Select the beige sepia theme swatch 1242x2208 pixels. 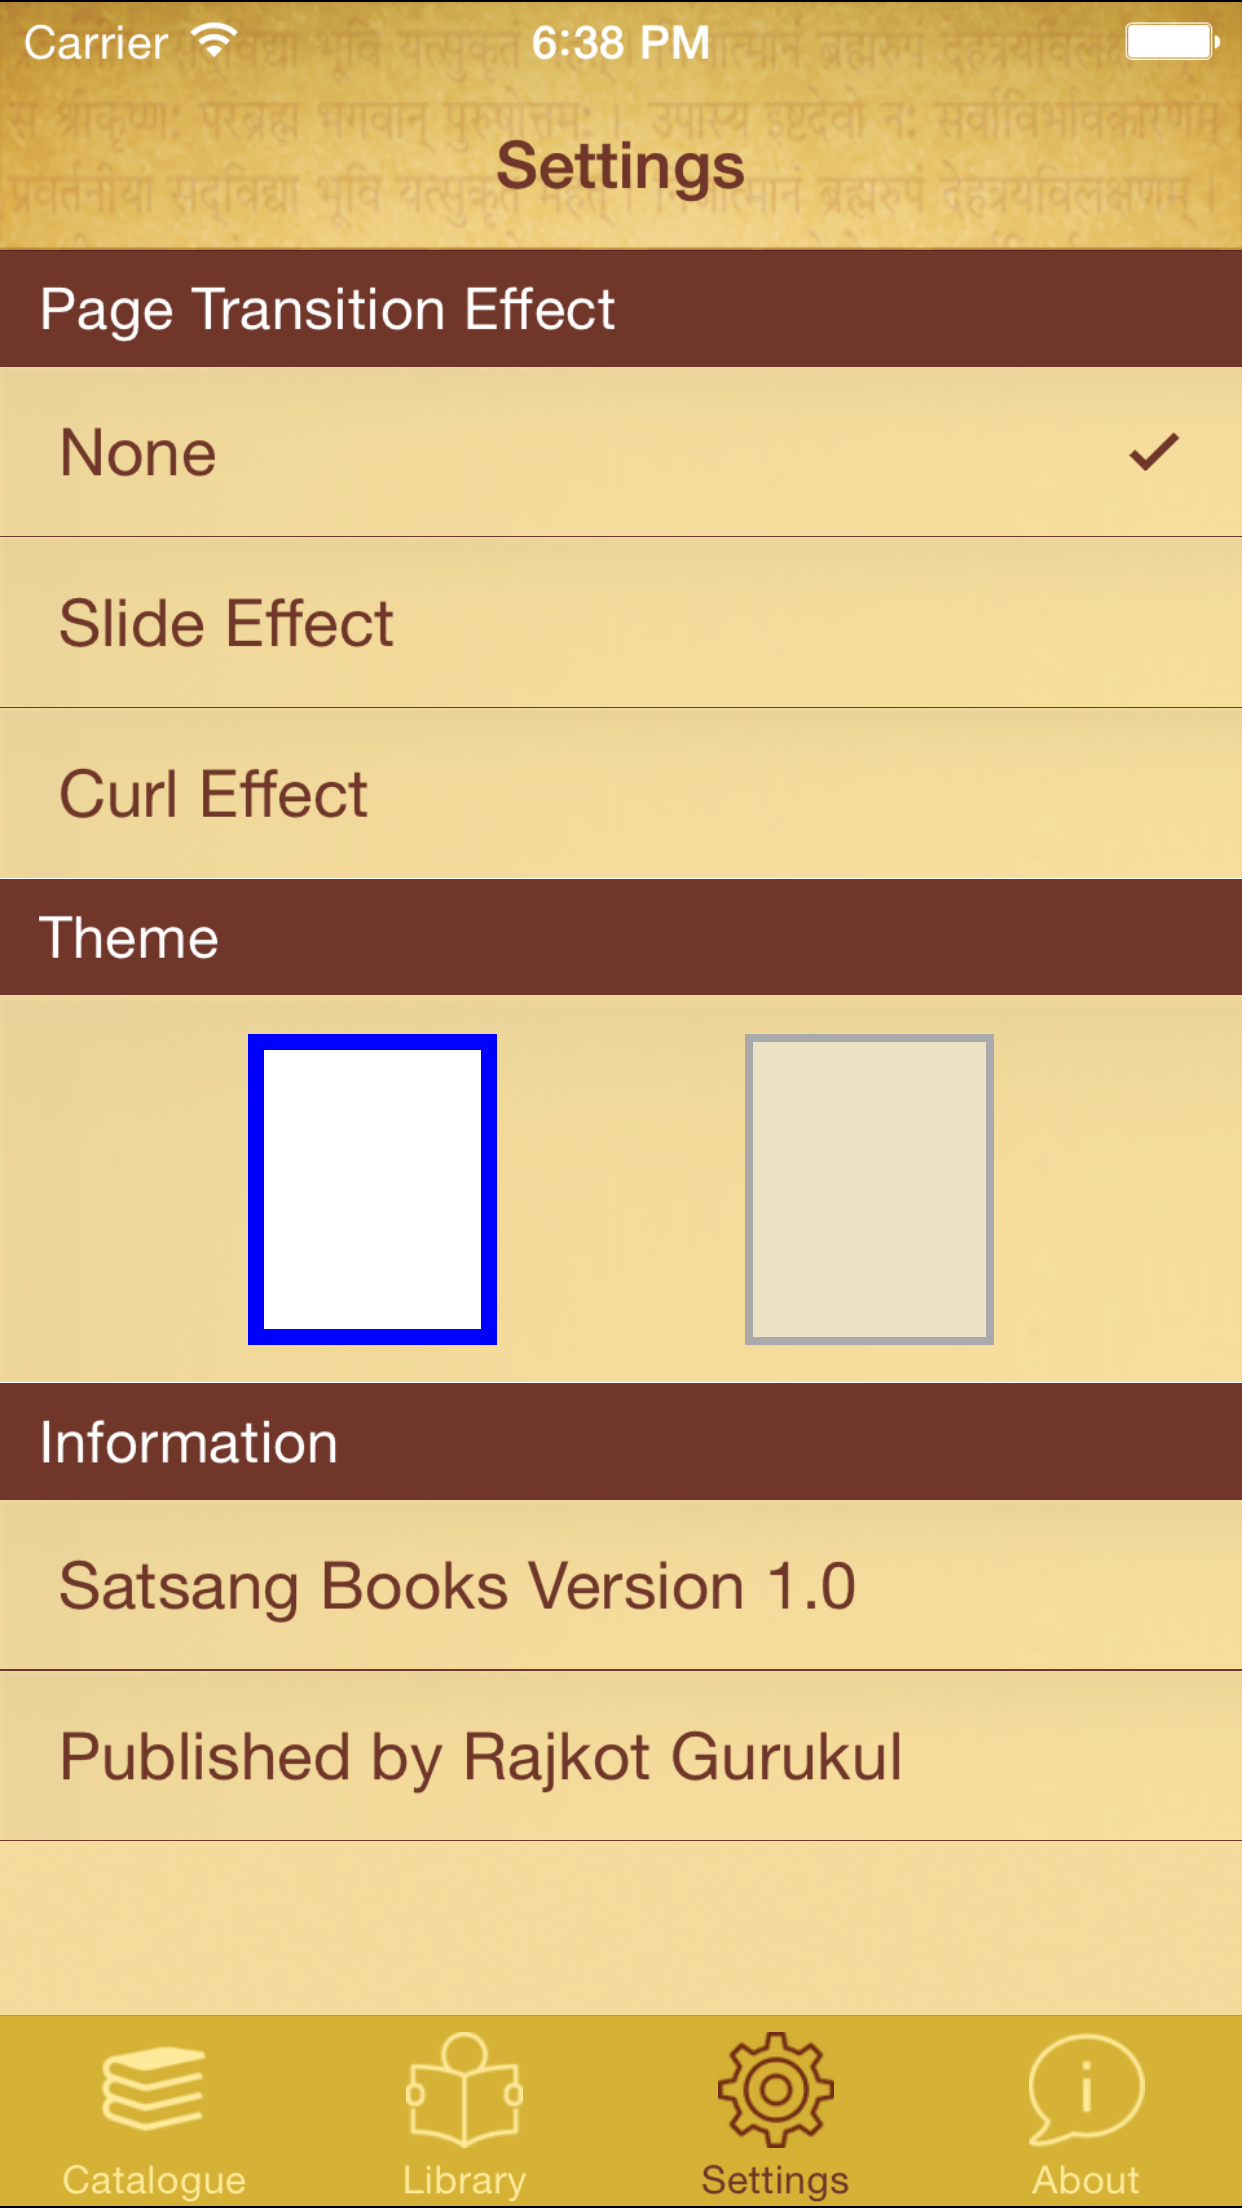[x=869, y=1189]
